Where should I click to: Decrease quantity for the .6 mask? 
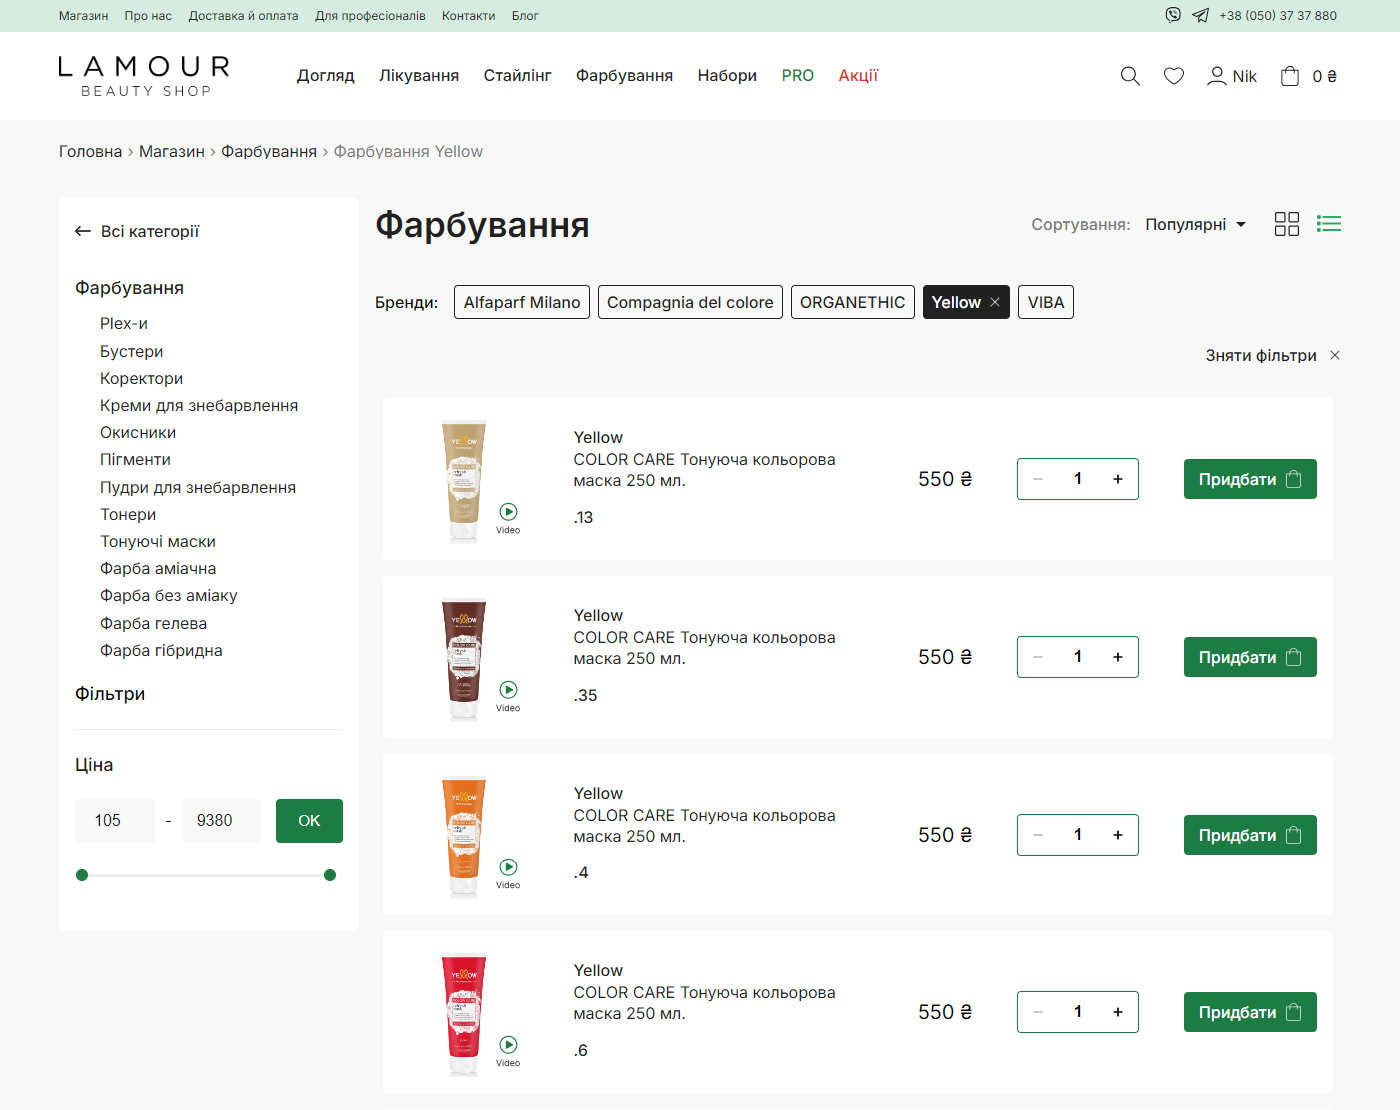click(x=1038, y=1012)
